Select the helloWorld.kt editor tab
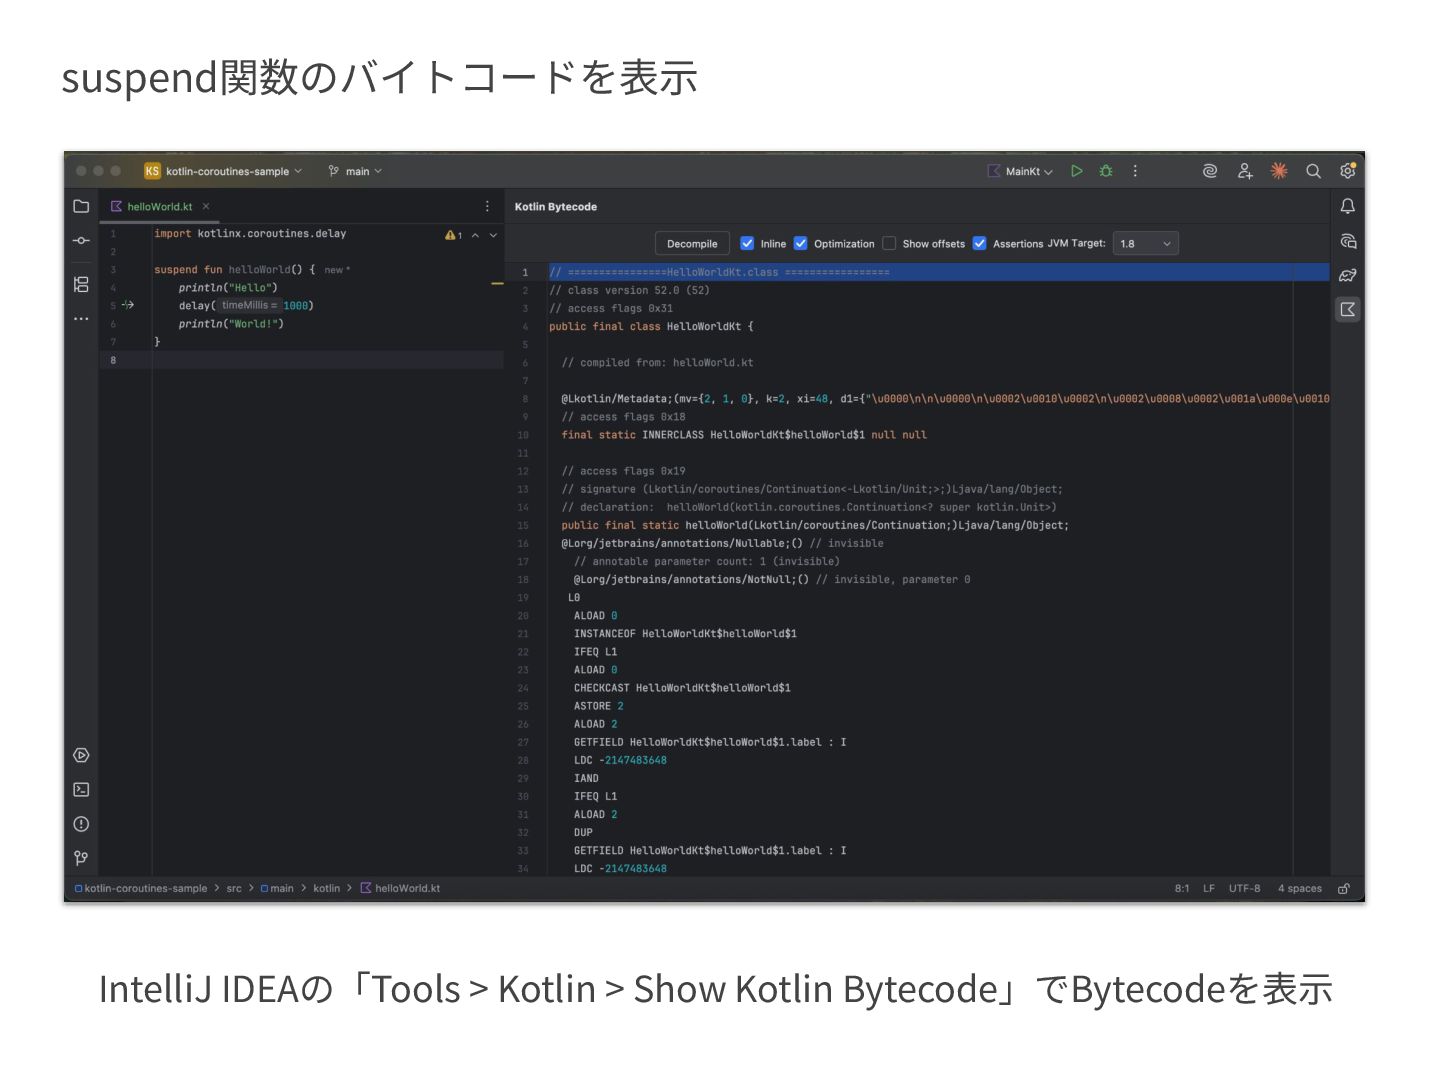This screenshot has height=1080, width=1440. tap(159, 206)
